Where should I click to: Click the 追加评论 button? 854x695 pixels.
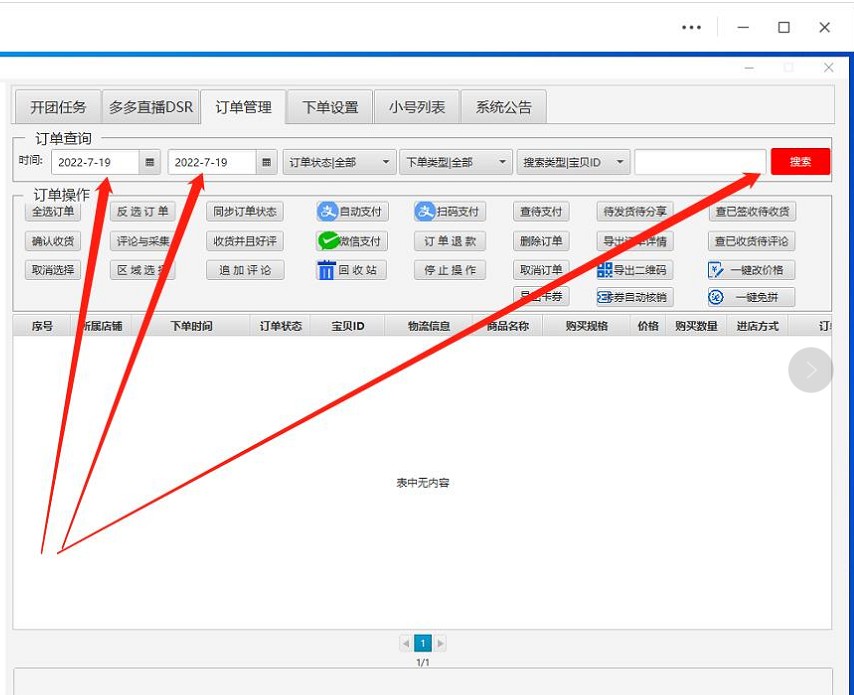(245, 270)
